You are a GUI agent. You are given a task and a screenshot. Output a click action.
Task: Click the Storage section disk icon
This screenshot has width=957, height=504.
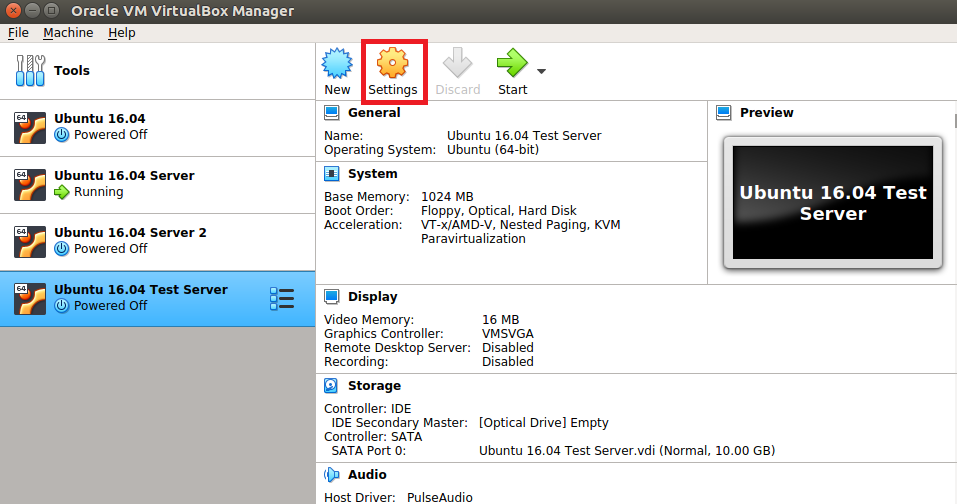(x=331, y=386)
